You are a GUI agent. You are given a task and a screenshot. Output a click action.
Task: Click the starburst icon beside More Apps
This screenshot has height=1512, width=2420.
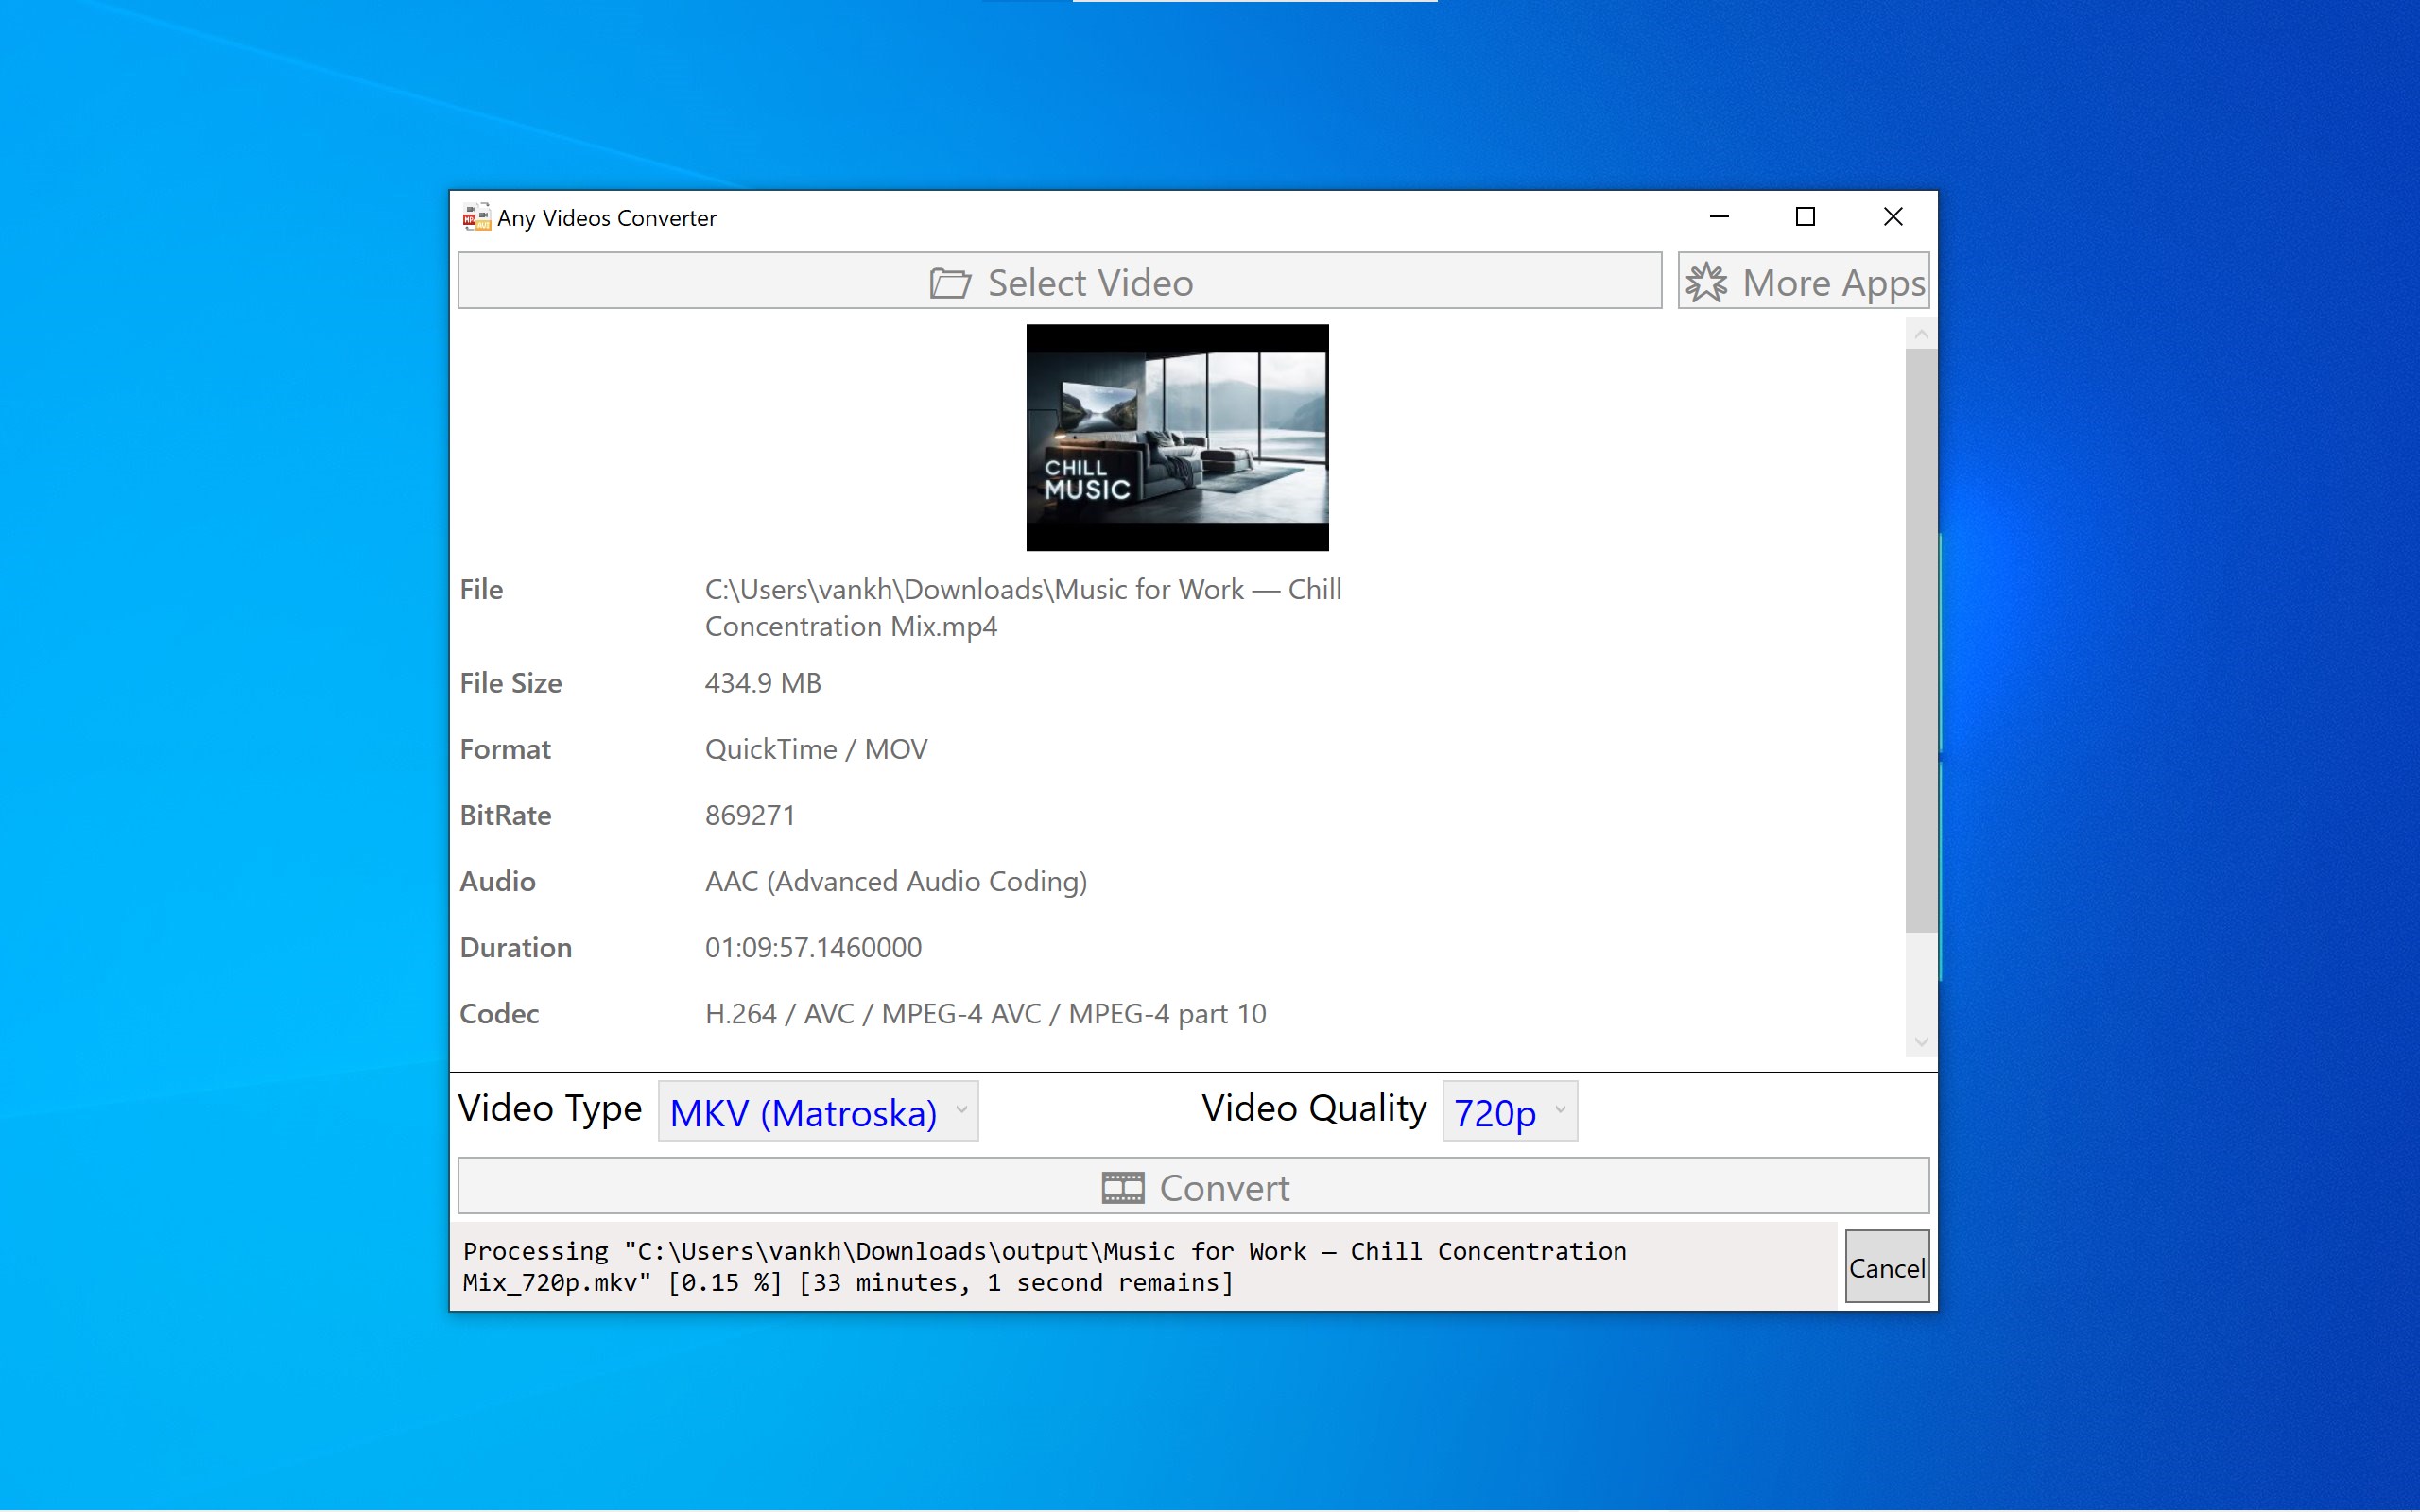[x=1706, y=283]
